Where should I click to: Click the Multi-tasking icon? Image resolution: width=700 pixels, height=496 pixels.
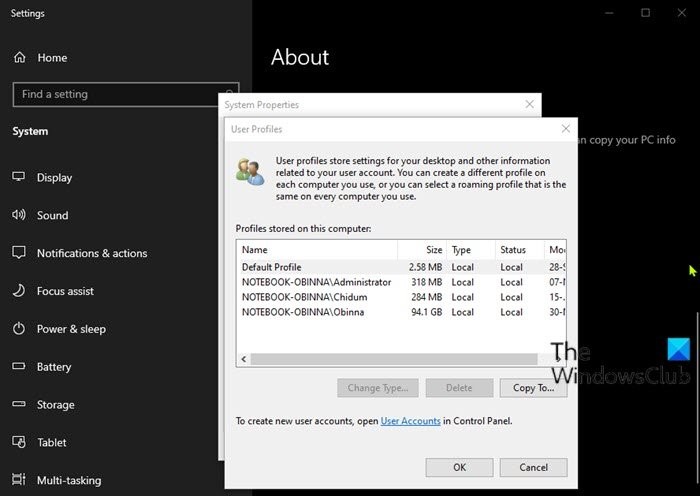(19, 479)
